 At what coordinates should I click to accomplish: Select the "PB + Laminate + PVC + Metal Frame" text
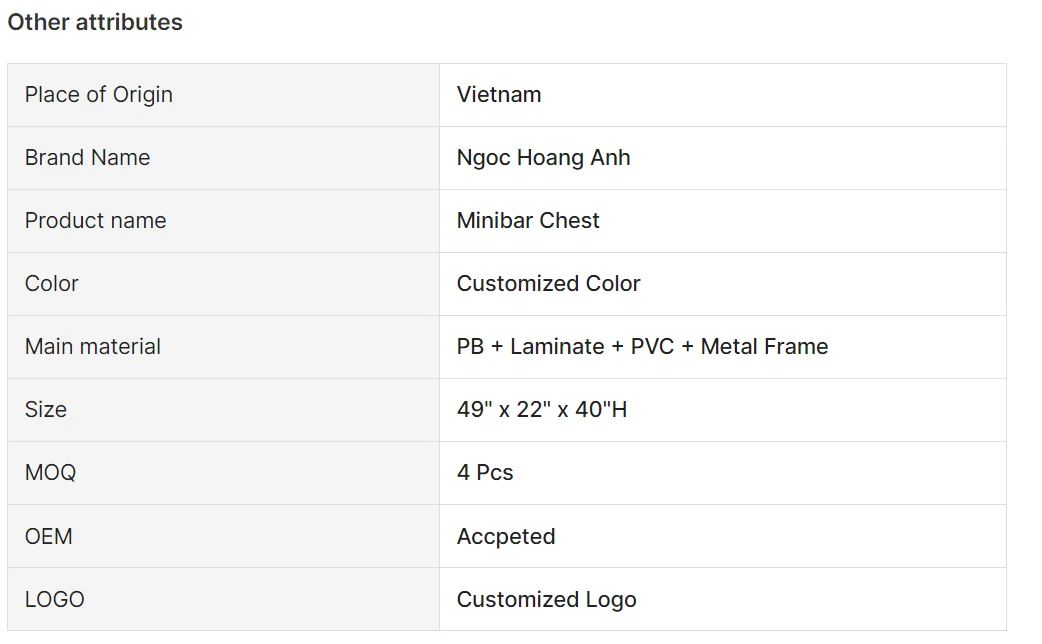642,347
